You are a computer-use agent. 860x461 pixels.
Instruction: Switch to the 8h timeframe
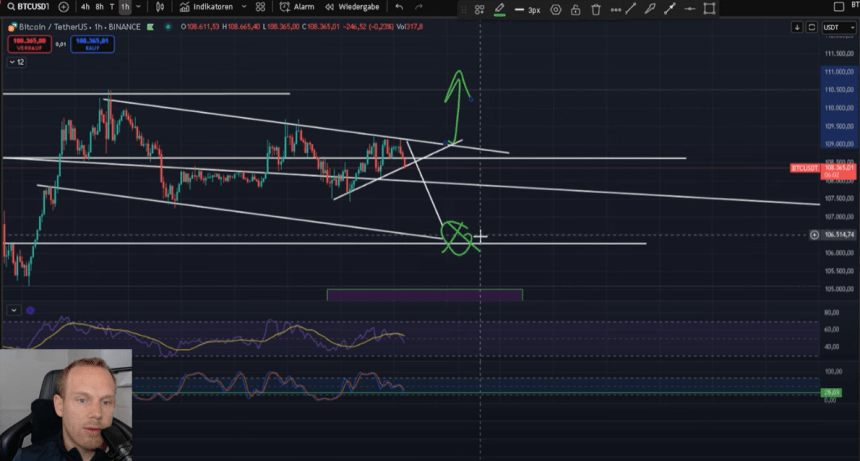click(x=99, y=7)
